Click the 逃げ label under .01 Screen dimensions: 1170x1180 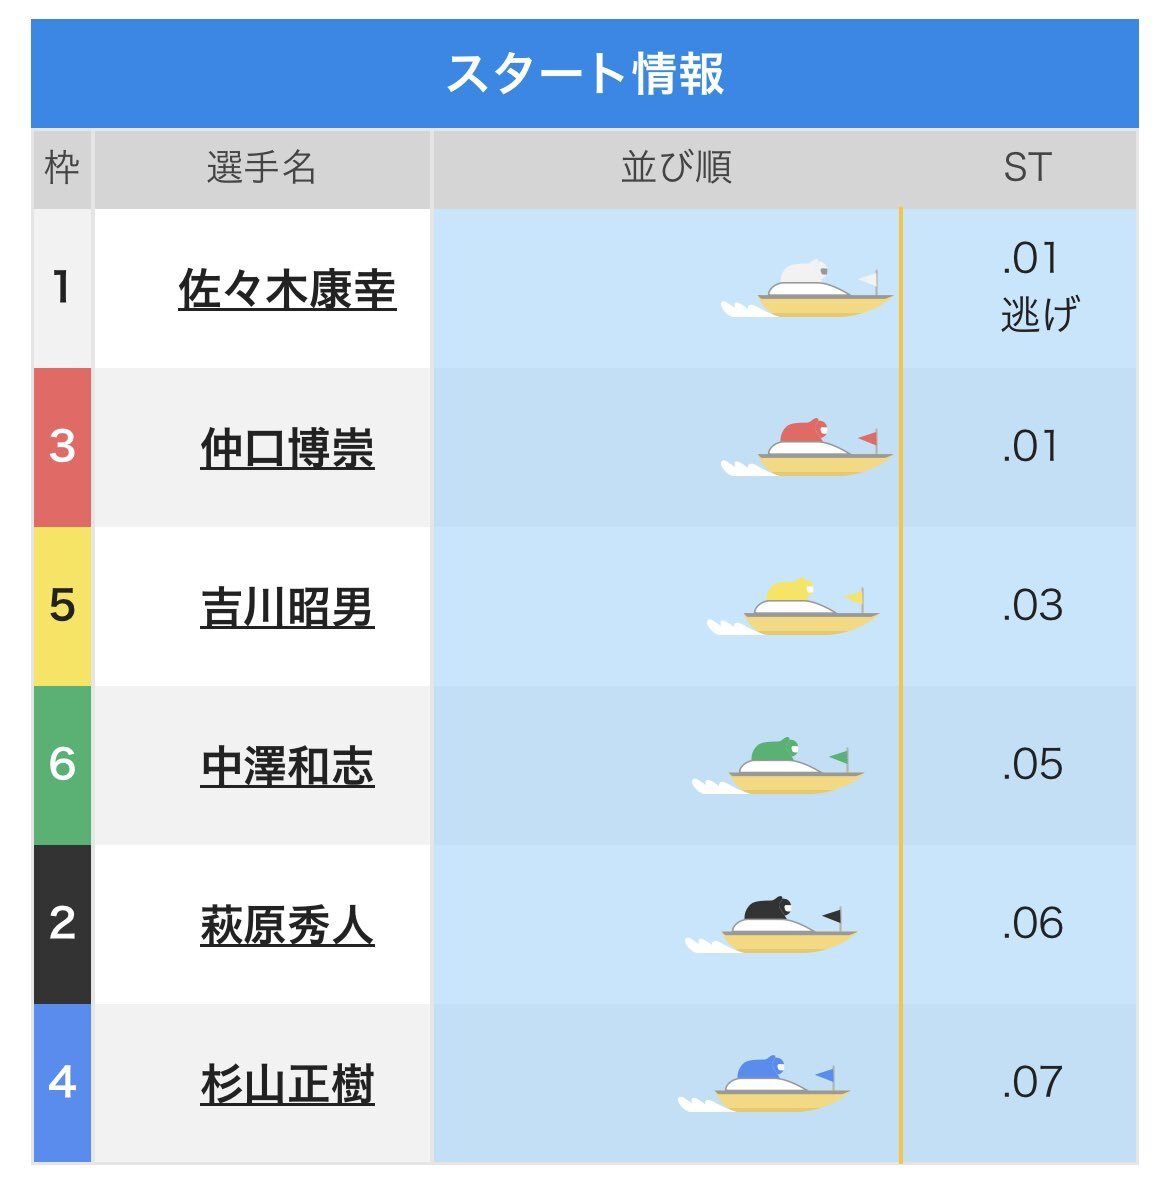(1040, 314)
